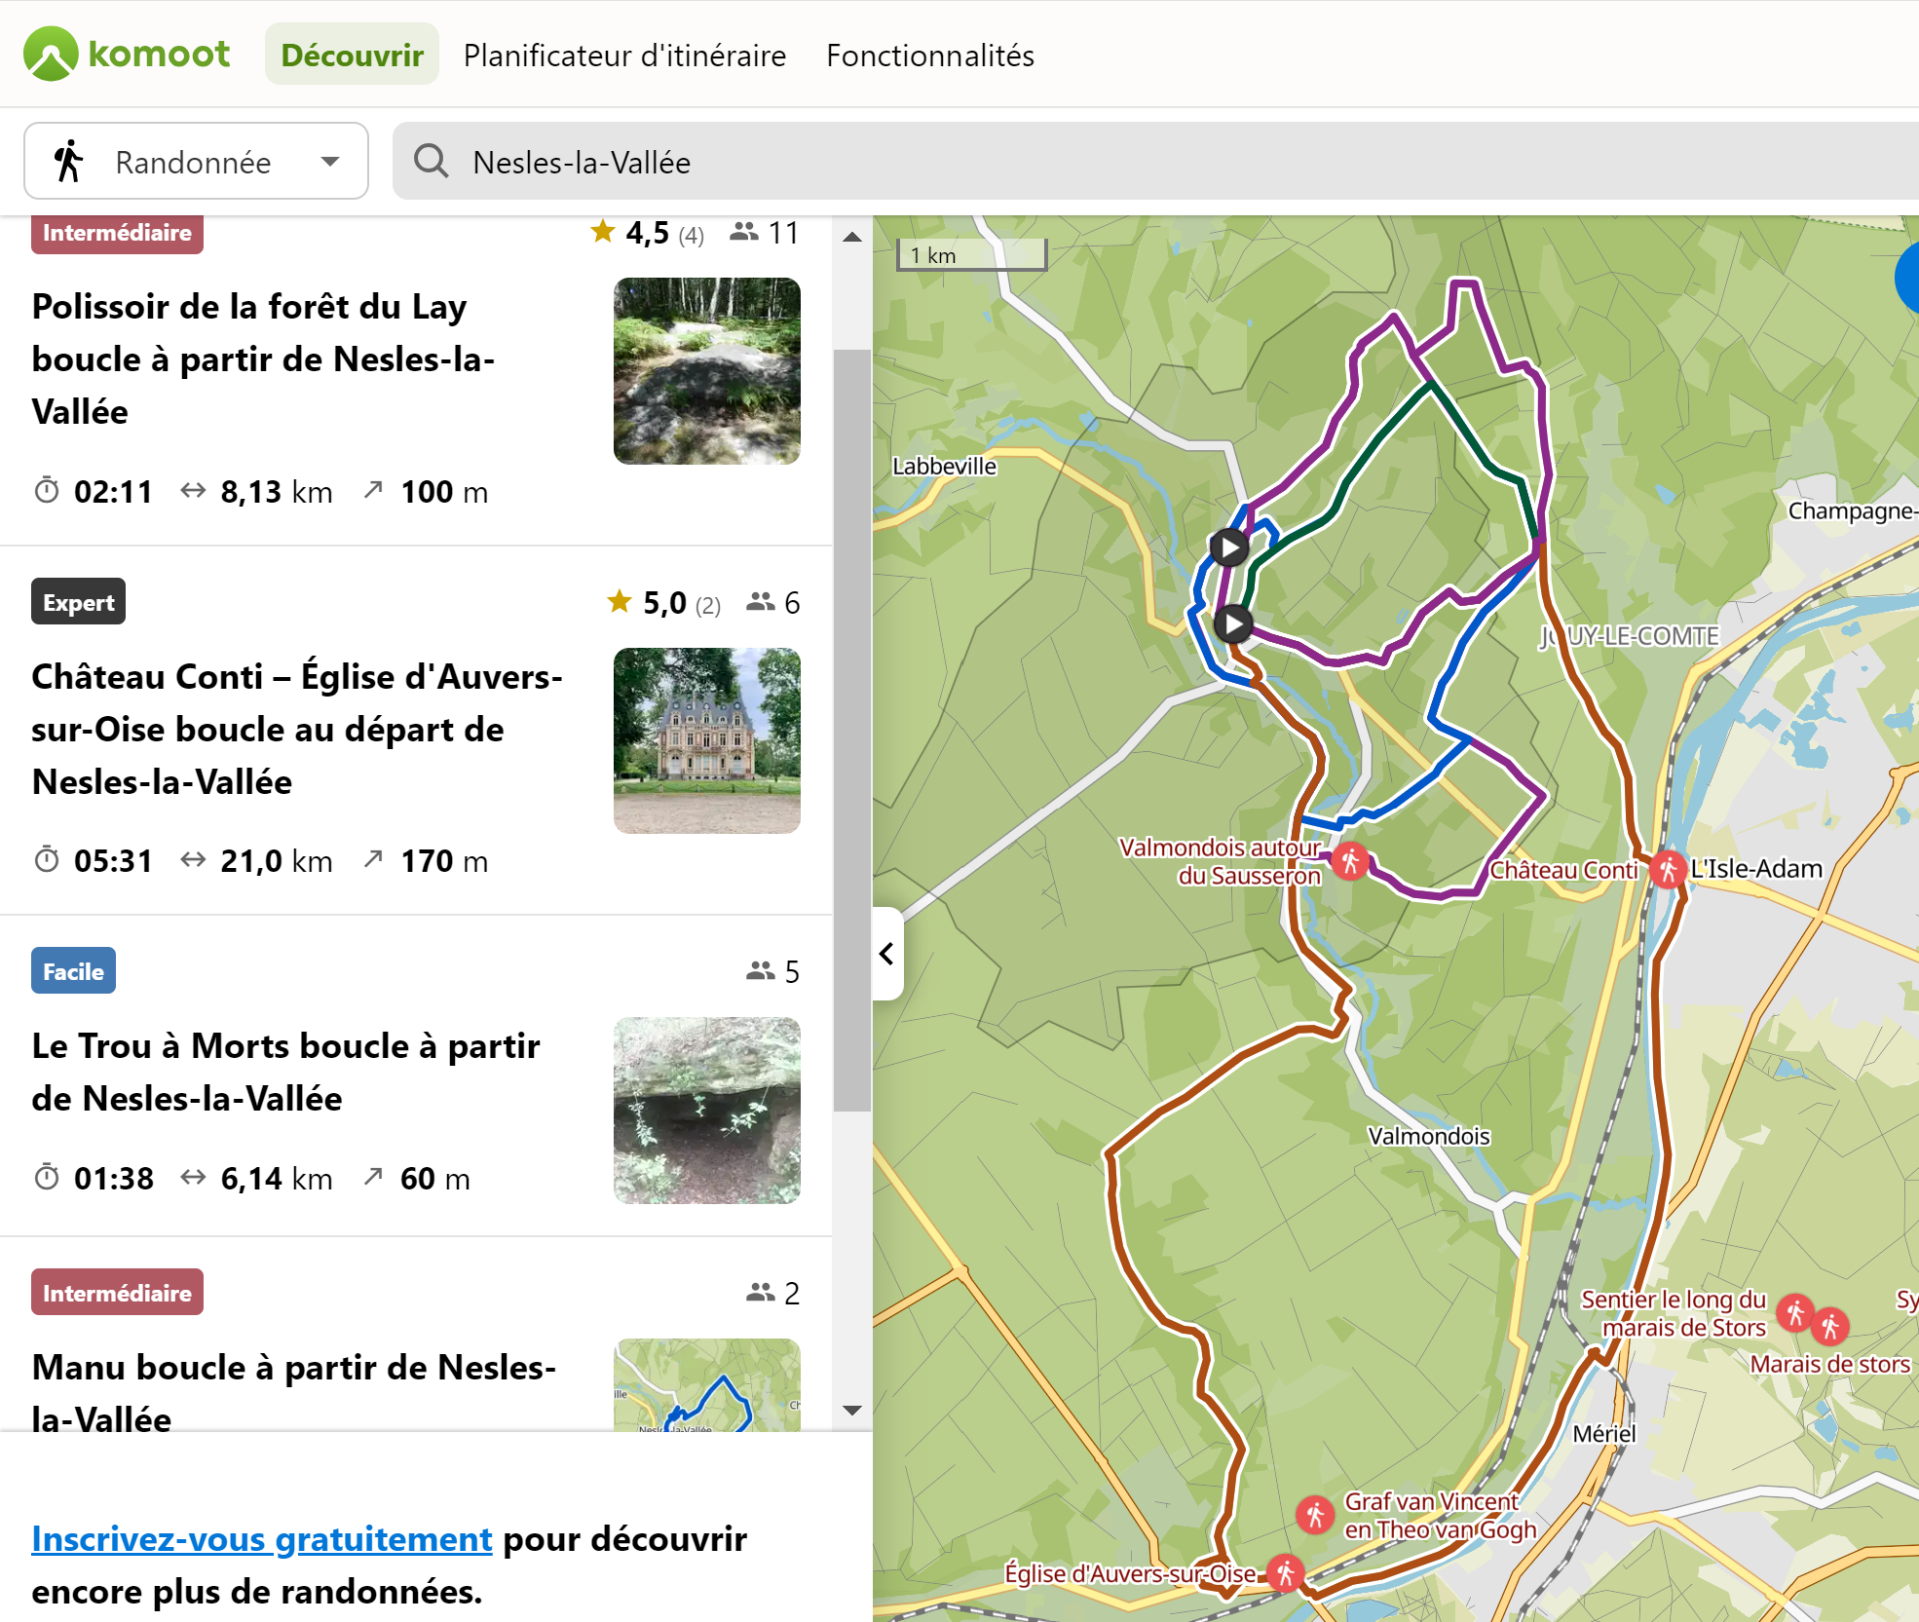Image resolution: width=1919 pixels, height=1622 pixels.
Task: Focus the Nesles-la-Vallée search field
Action: (x=1155, y=161)
